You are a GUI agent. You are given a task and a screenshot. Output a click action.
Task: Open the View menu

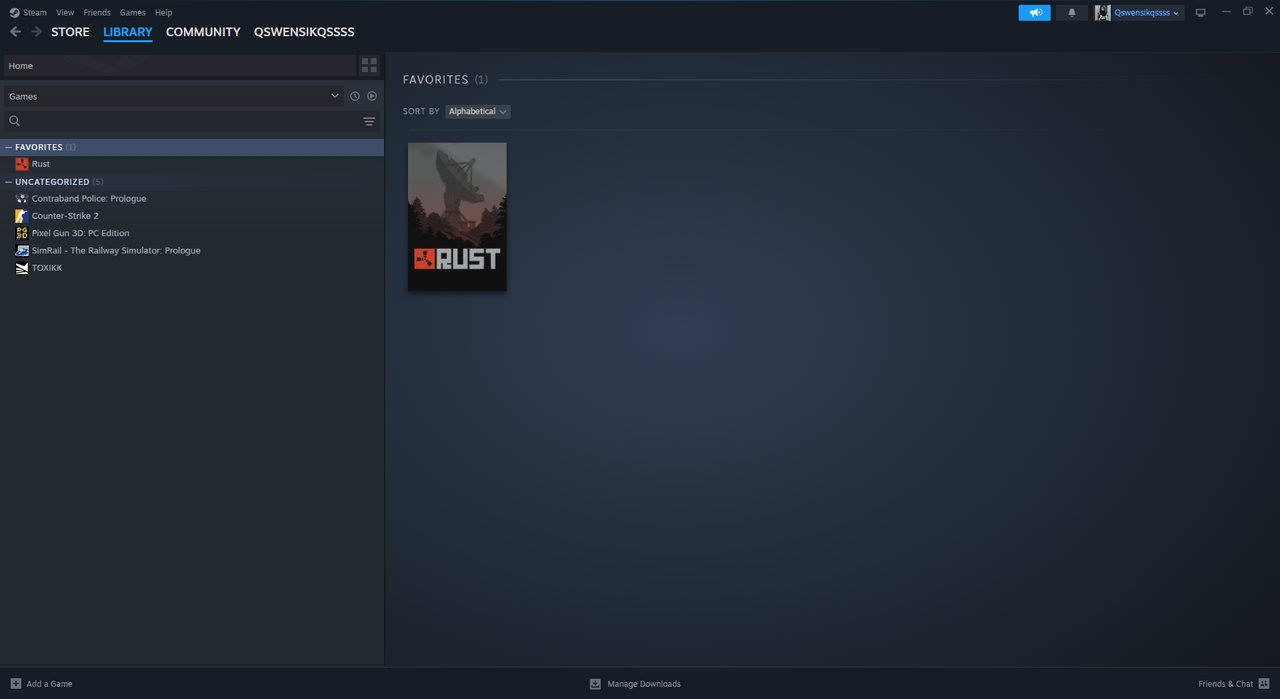point(65,13)
